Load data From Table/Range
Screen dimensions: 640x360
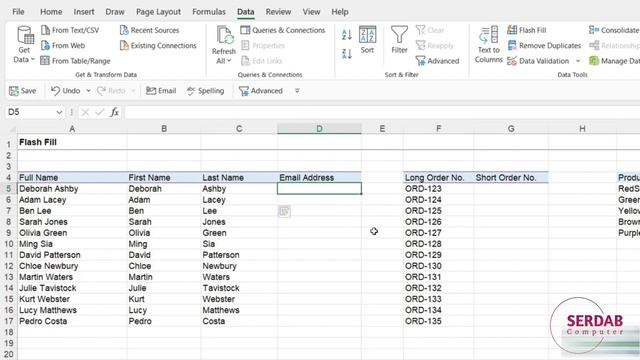(76, 61)
